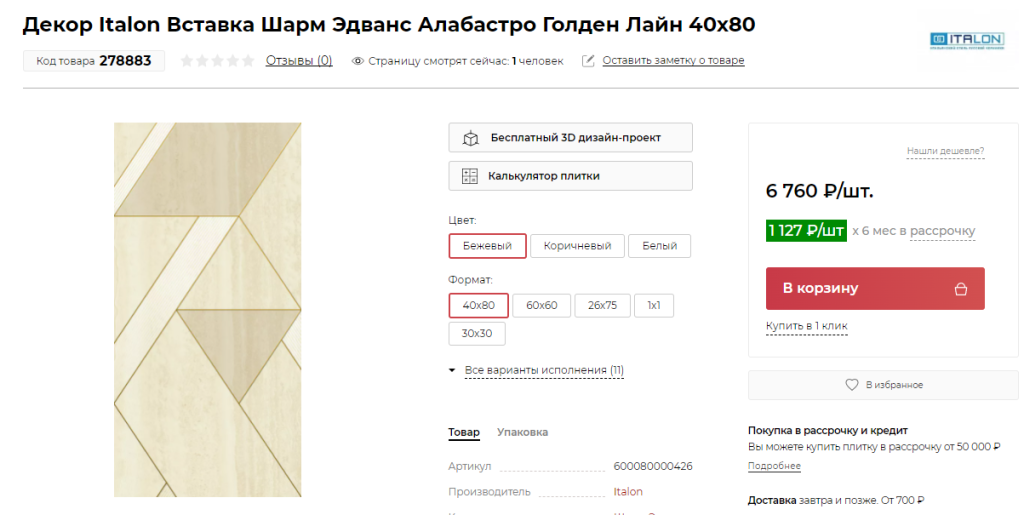Click Подробнее under installment info
This screenshot has height=515, width=1024.
click(775, 466)
